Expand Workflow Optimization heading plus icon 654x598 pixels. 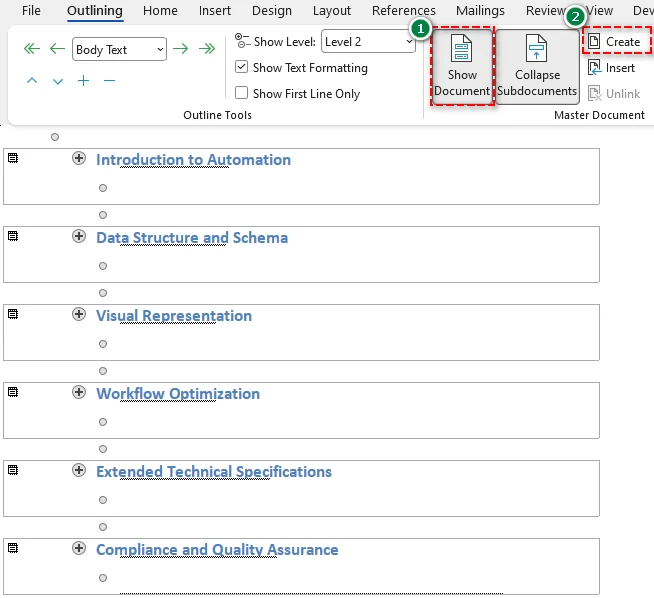pyautogui.click(x=79, y=392)
